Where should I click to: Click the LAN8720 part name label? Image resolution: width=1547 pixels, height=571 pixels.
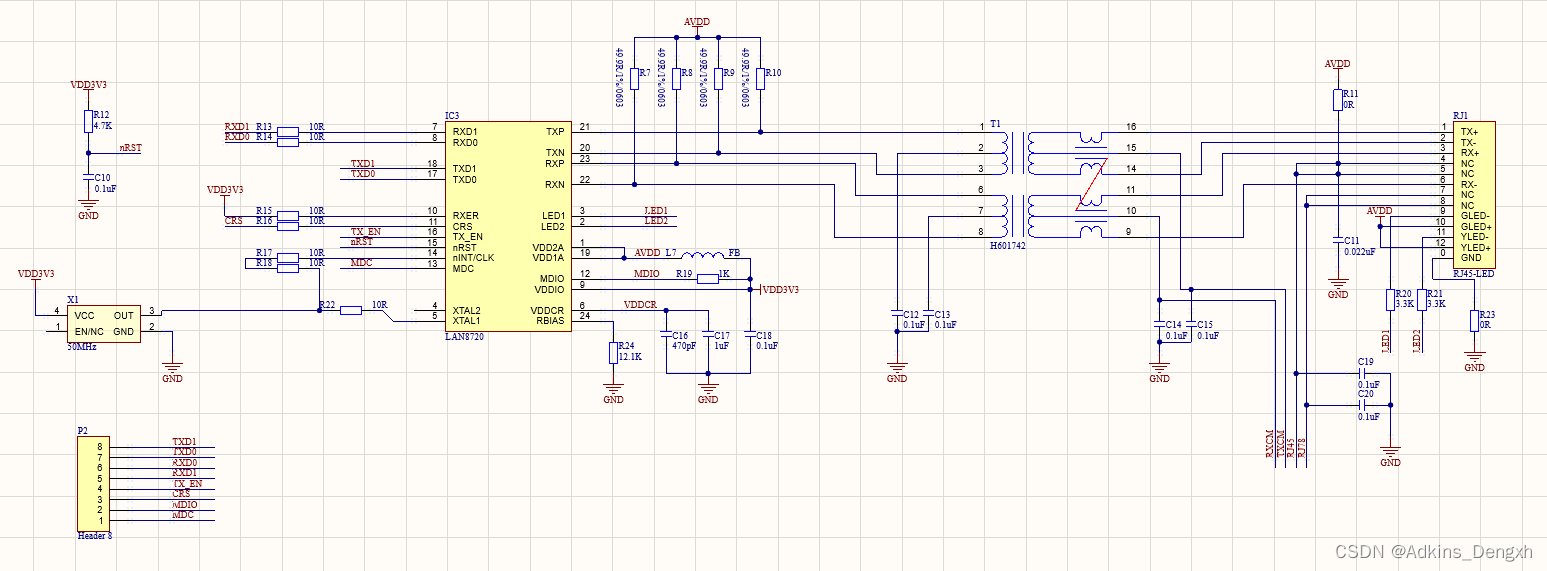465,338
